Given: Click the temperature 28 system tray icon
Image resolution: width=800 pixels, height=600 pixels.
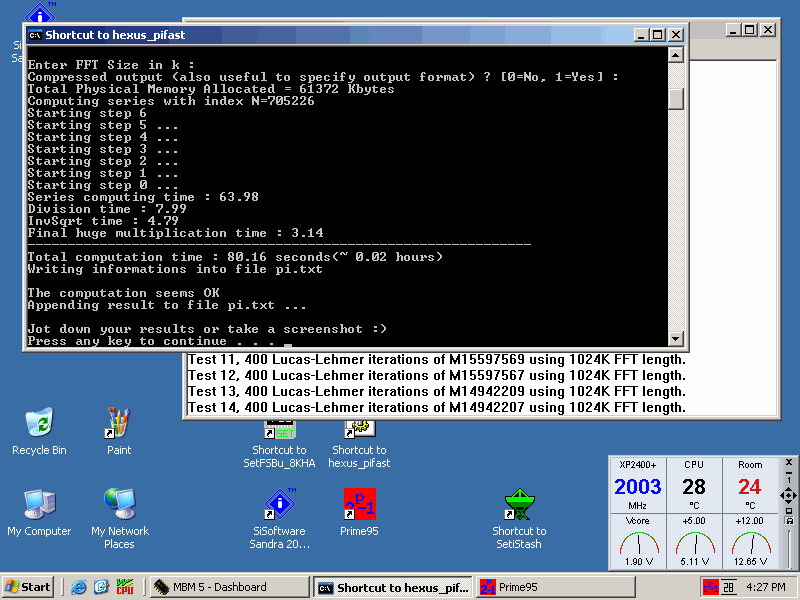Looking at the screenshot, I should pos(730,587).
